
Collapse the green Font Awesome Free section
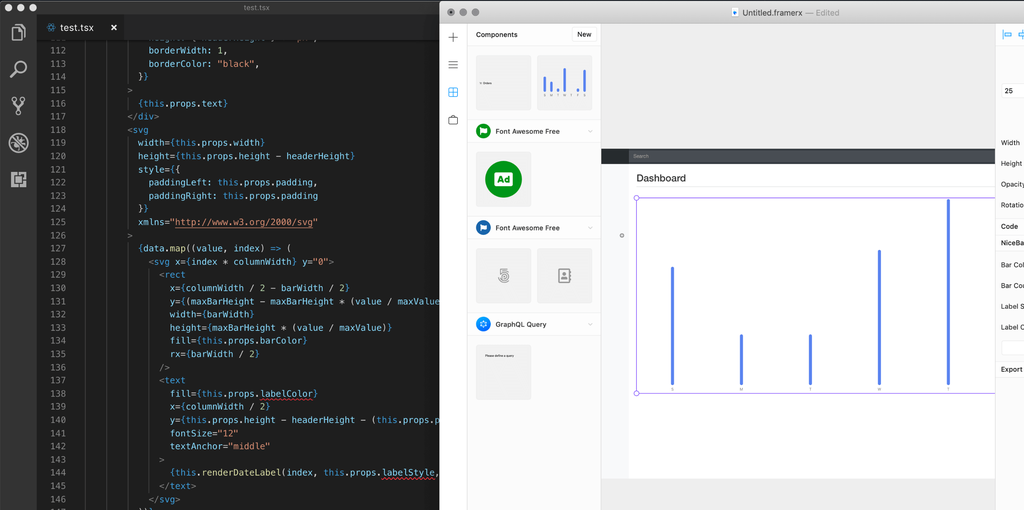tap(590, 131)
